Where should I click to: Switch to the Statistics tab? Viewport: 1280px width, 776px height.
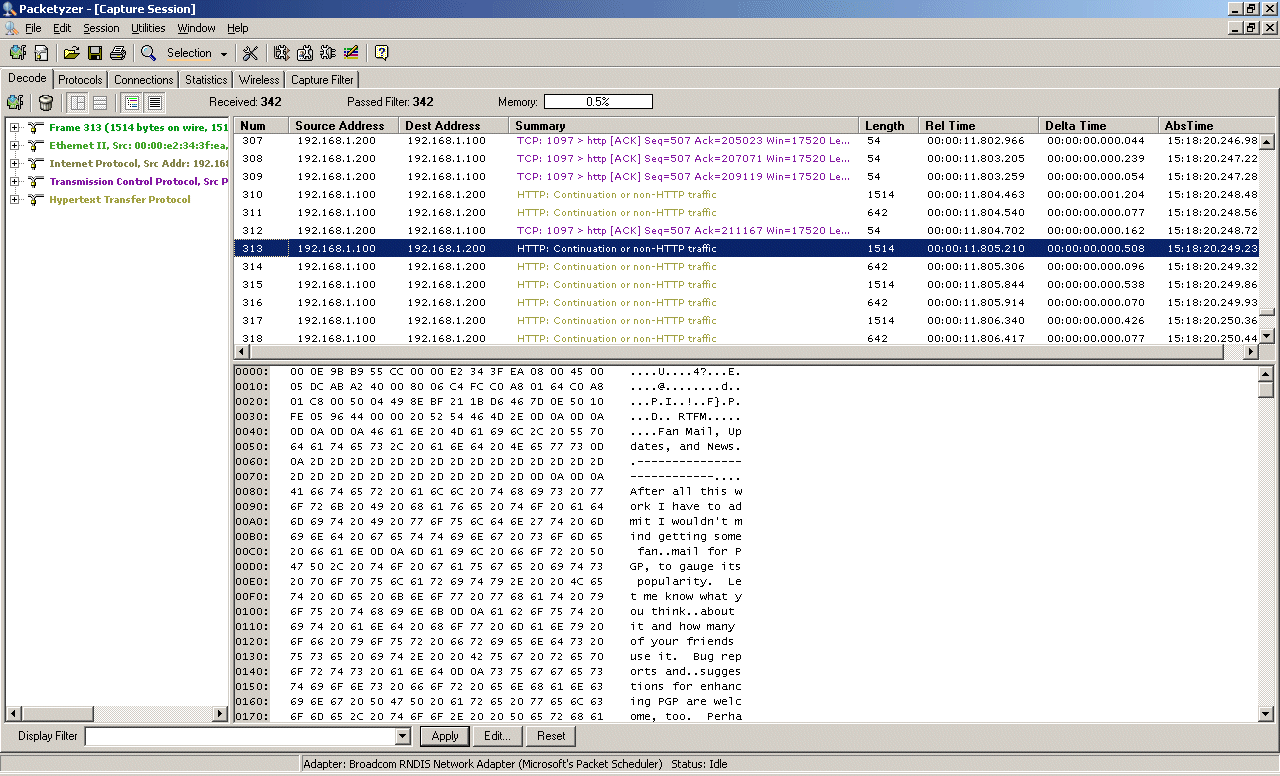pos(206,80)
